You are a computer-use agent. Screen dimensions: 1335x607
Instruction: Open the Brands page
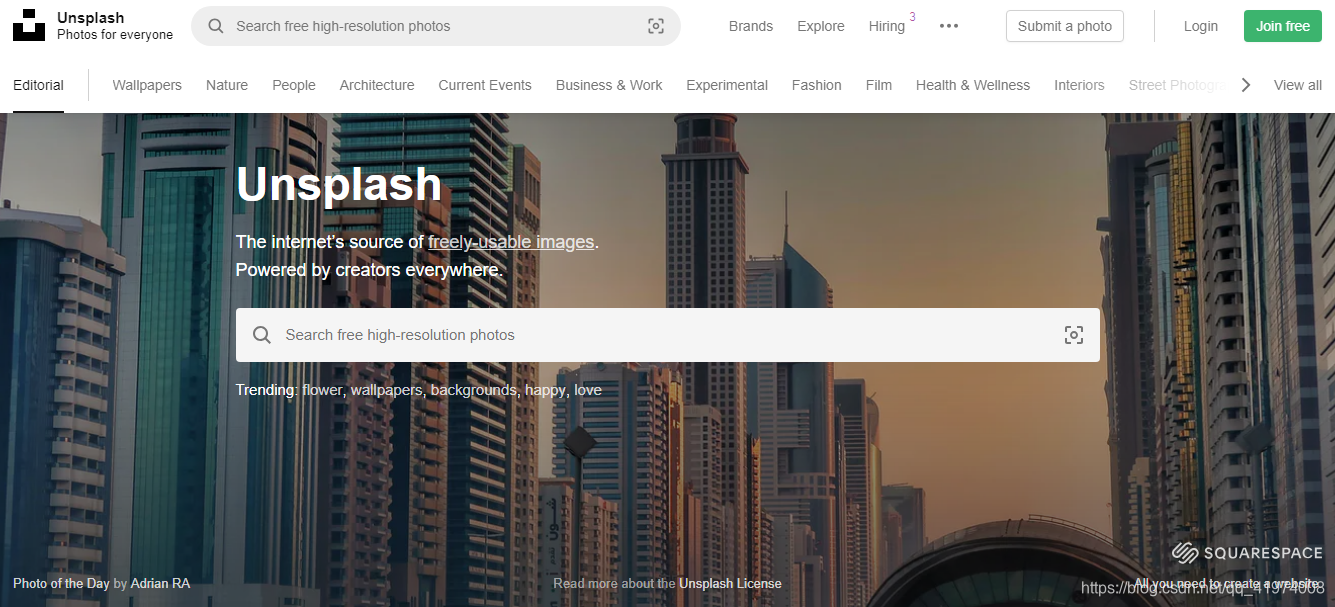pyautogui.click(x=751, y=26)
